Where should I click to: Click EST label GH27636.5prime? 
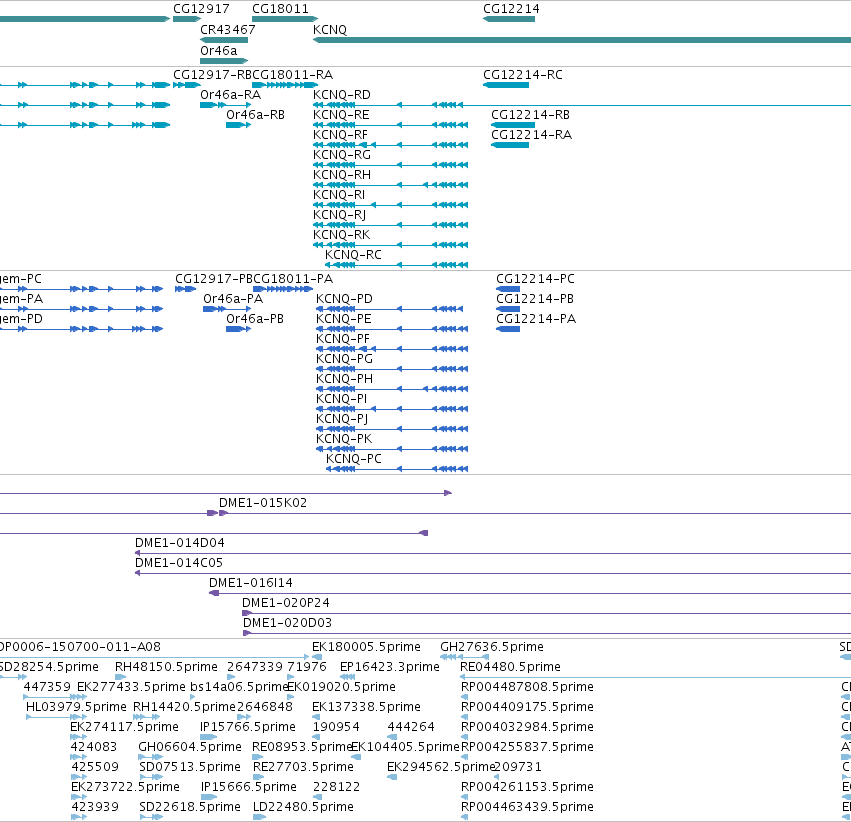492,647
